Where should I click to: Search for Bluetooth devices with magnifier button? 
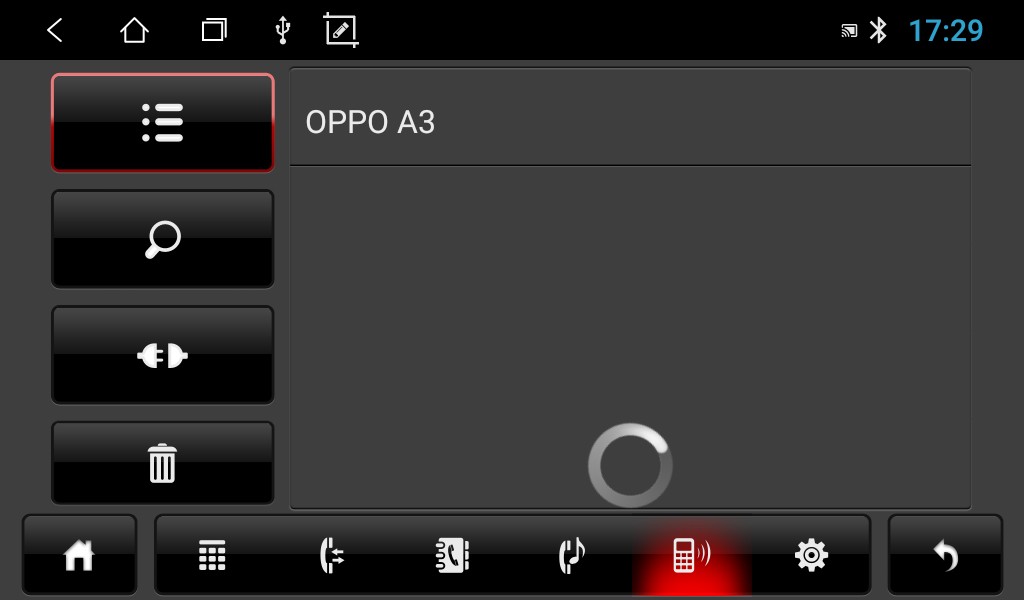pyautogui.click(x=163, y=239)
